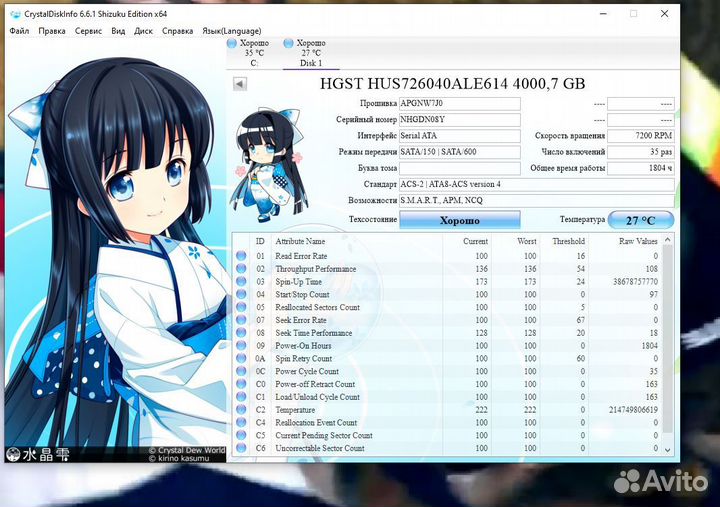Screen dimensions: 720x507
Task: Click the Хорошо health status button
Action: click(460, 220)
